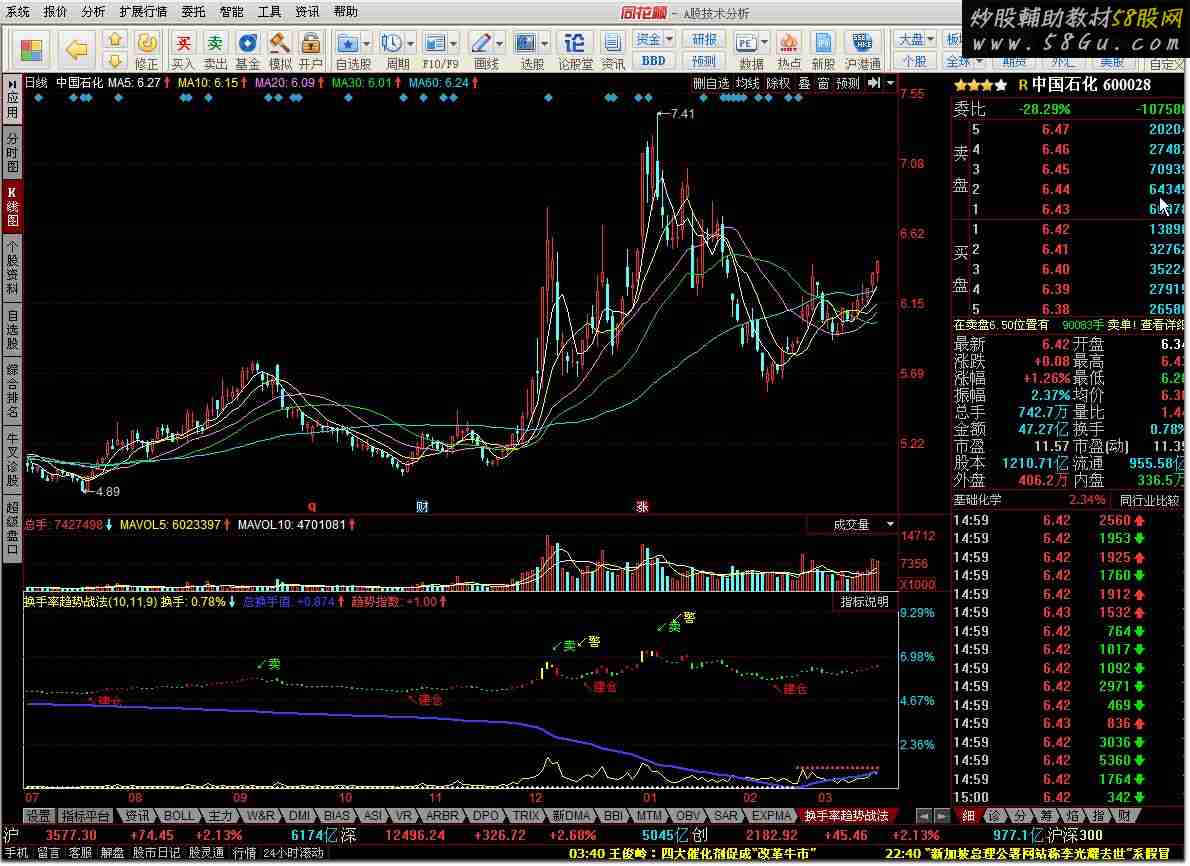Go back with the yellow arrow icon
This screenshot has width=1190, height=866.
tap(76, 50)
